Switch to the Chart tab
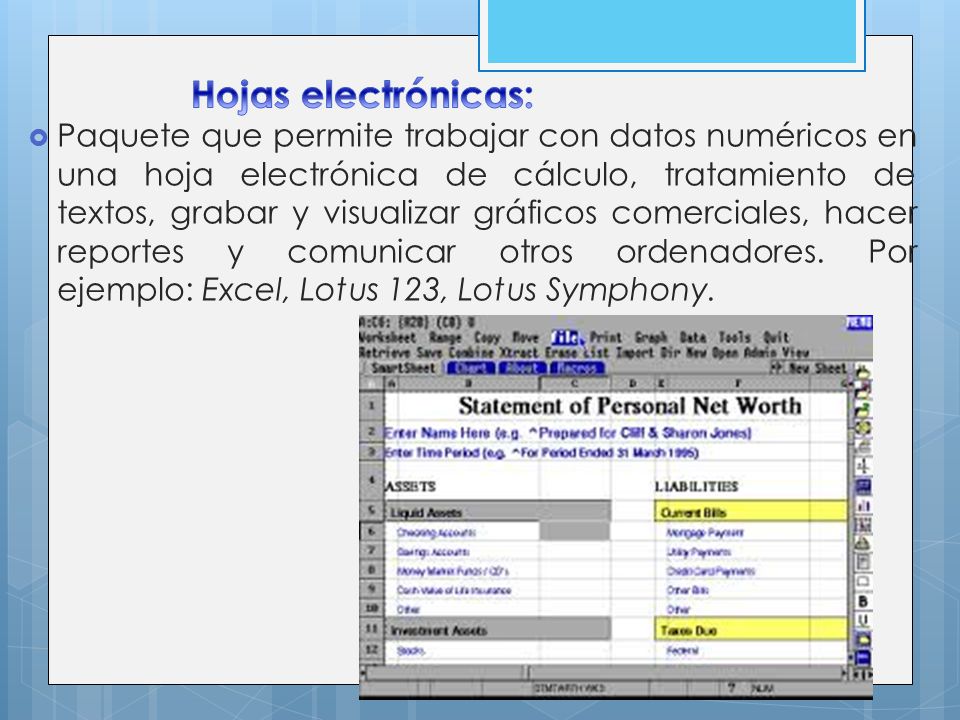The width and height of the screenshot is (960, 720). click(x=471, y=368)
